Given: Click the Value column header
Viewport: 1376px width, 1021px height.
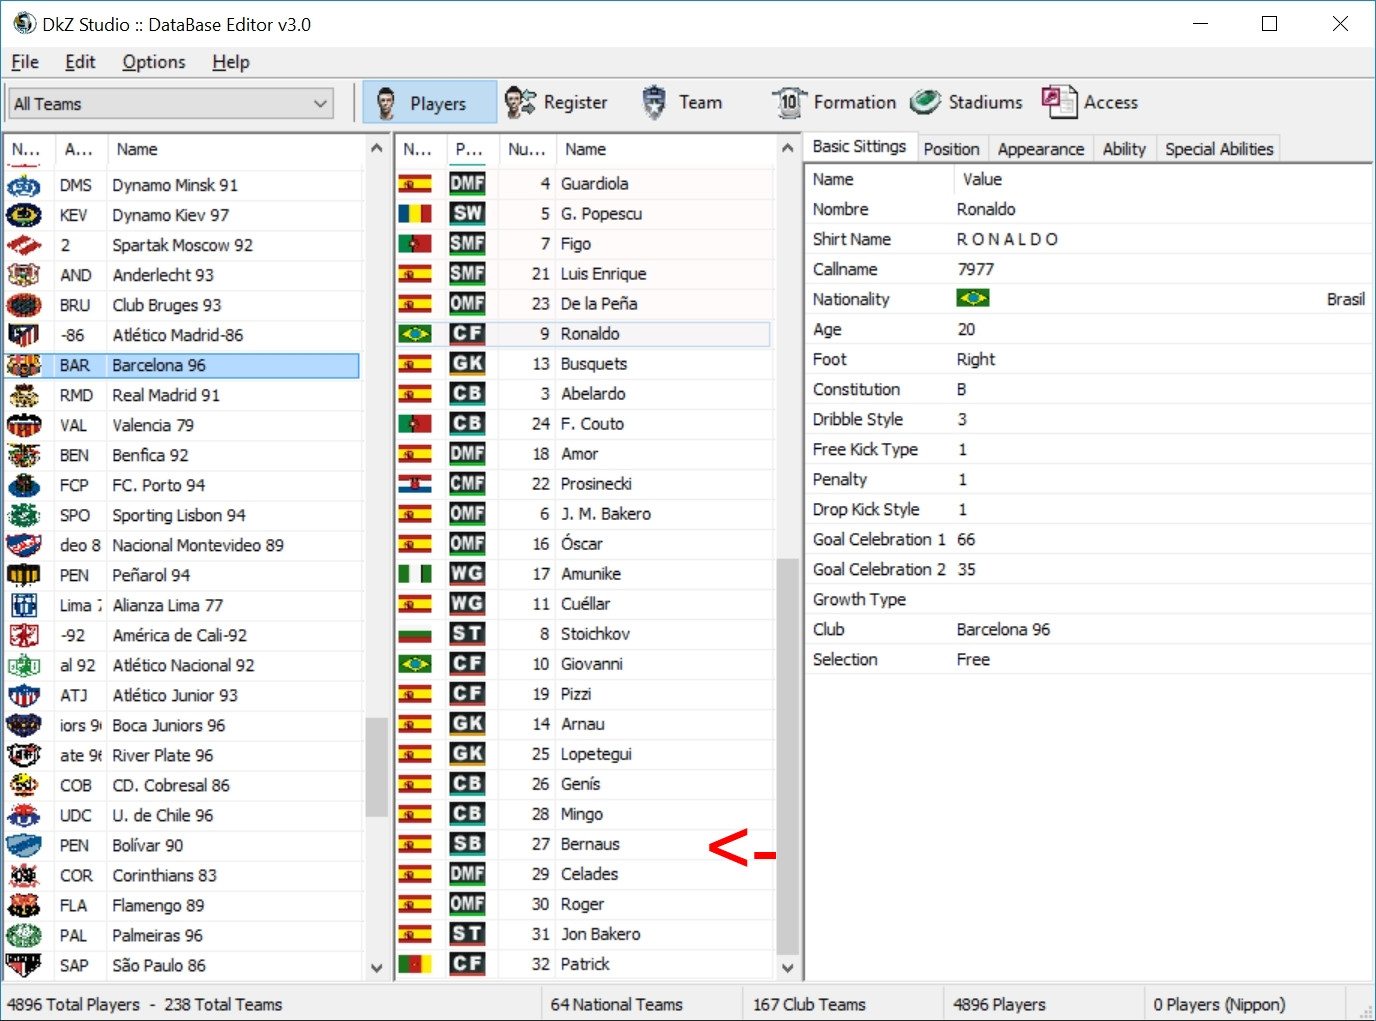Looking at the screenshot, I should pos(1162,179).
